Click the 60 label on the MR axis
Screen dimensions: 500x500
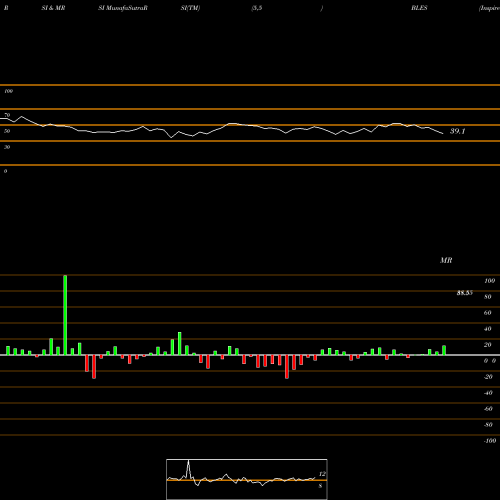point(488,313)
